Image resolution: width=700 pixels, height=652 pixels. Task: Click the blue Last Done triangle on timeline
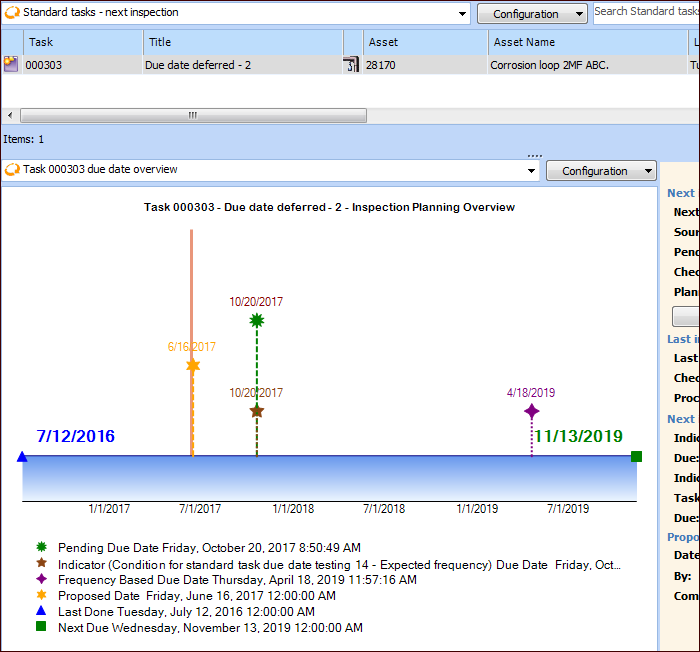pos(22,457)
